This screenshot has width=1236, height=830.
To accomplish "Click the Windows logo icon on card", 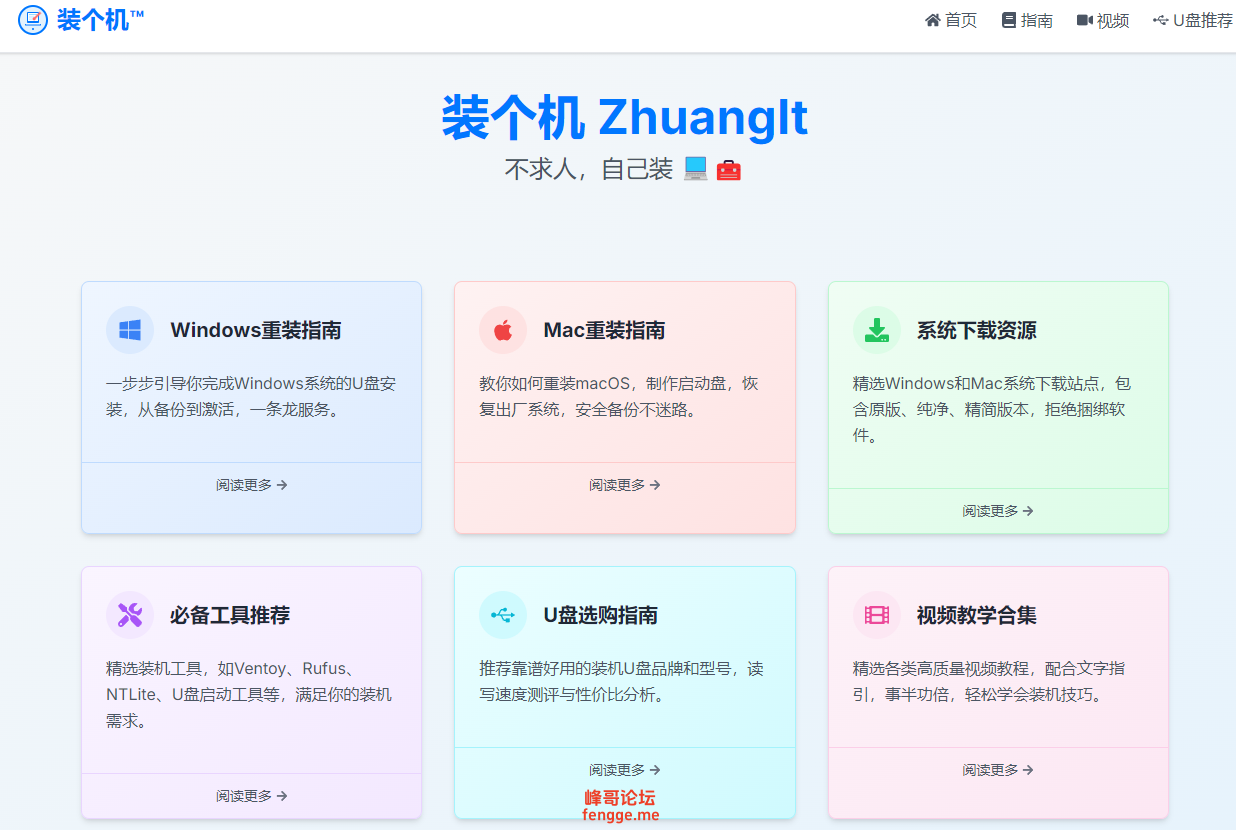I will pyautogui.click(x=130, y=330).
